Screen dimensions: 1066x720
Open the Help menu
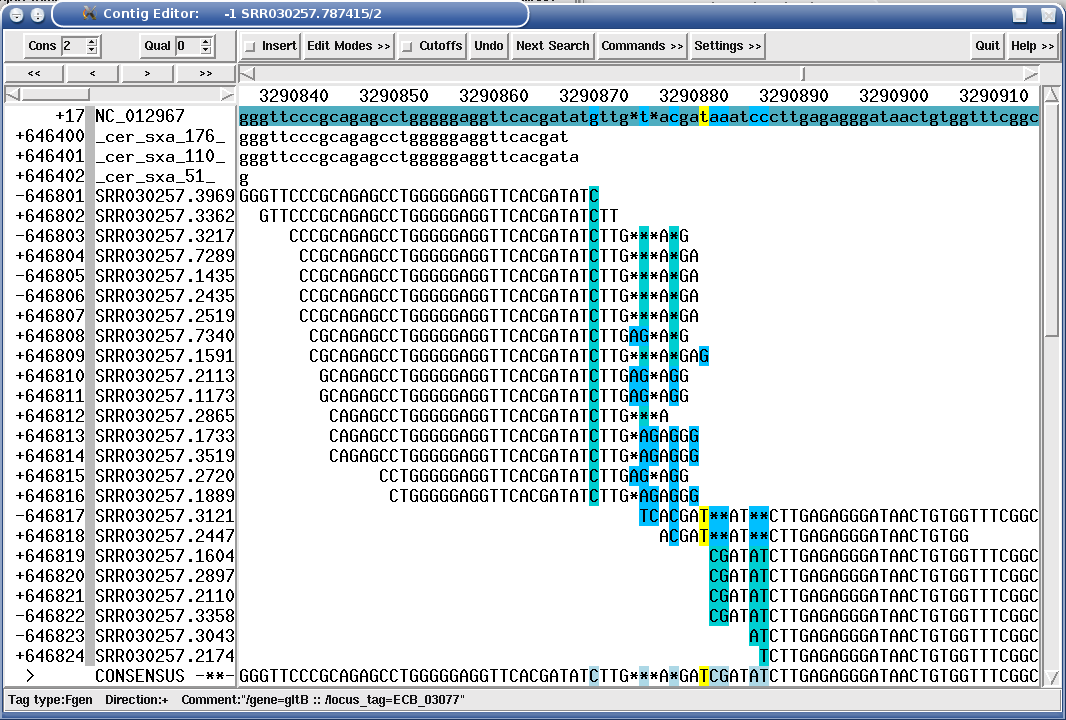click(x=1032, y=46)
